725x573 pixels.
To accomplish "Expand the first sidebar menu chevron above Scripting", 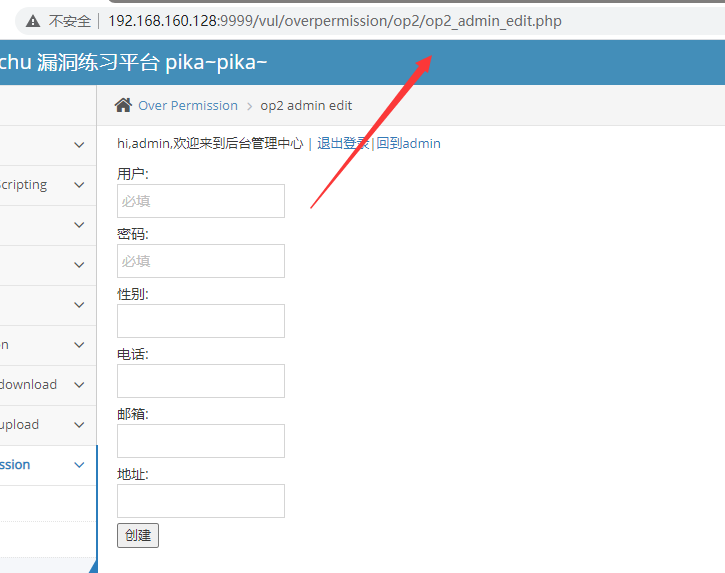I will [79, 145].
